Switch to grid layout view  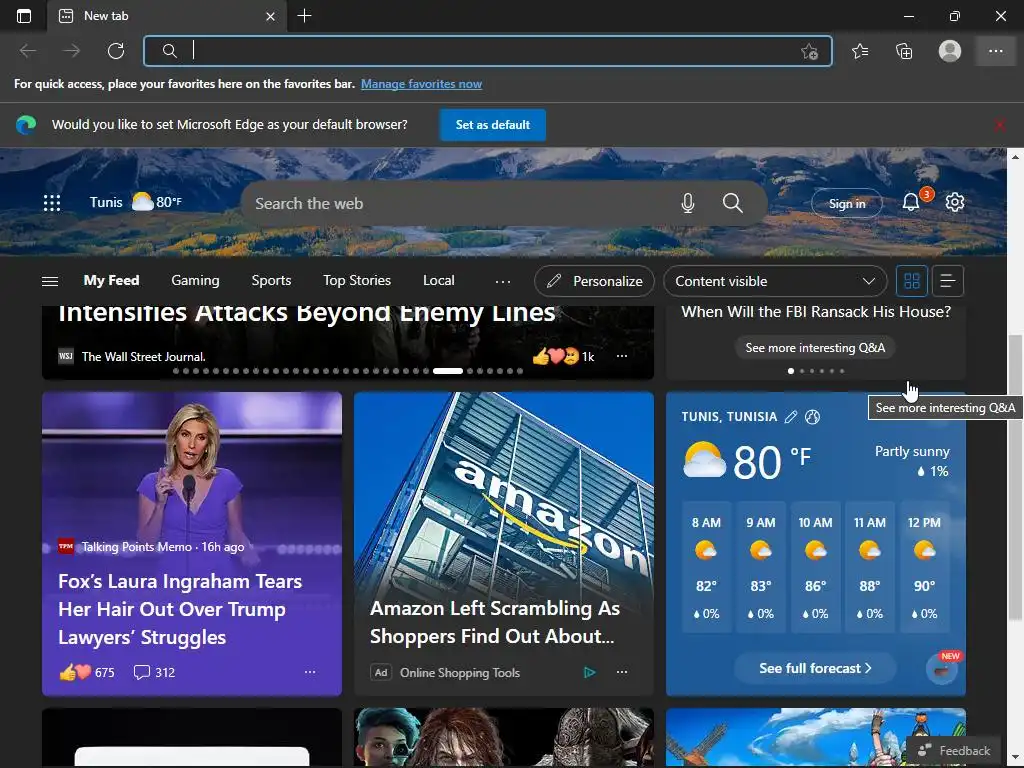912,281
